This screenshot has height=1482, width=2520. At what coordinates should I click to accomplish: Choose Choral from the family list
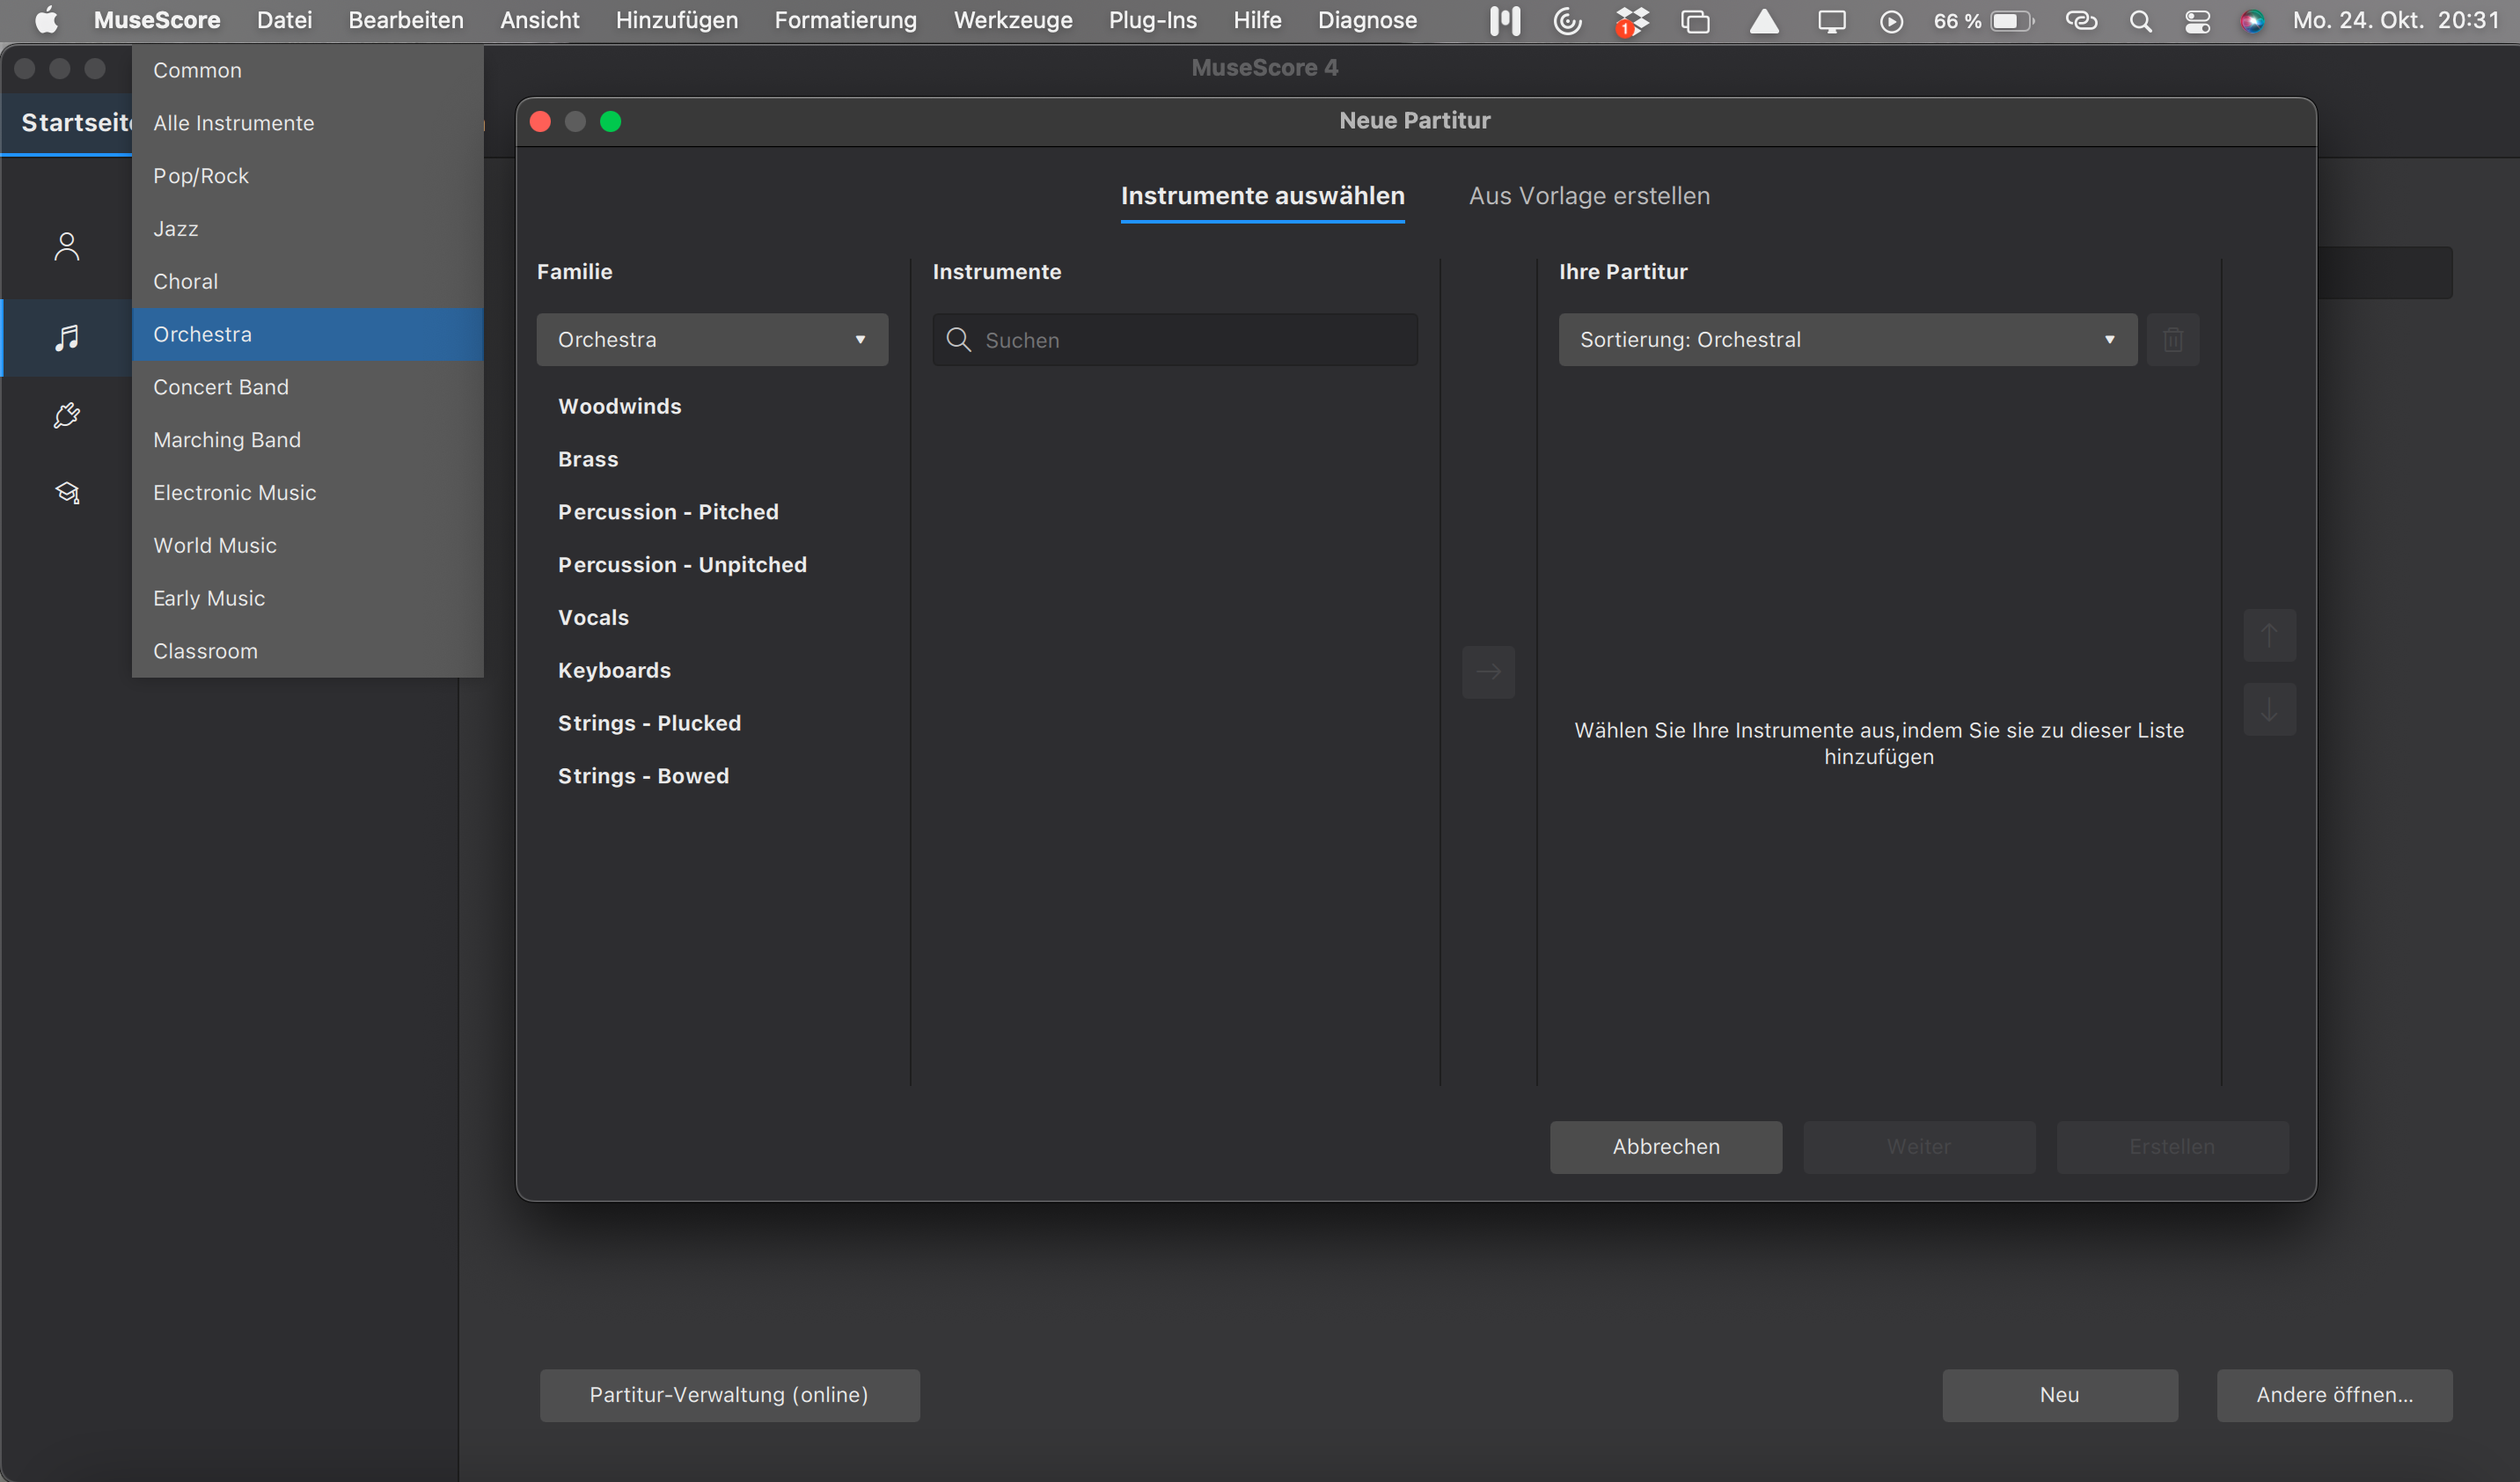point(308,282)
